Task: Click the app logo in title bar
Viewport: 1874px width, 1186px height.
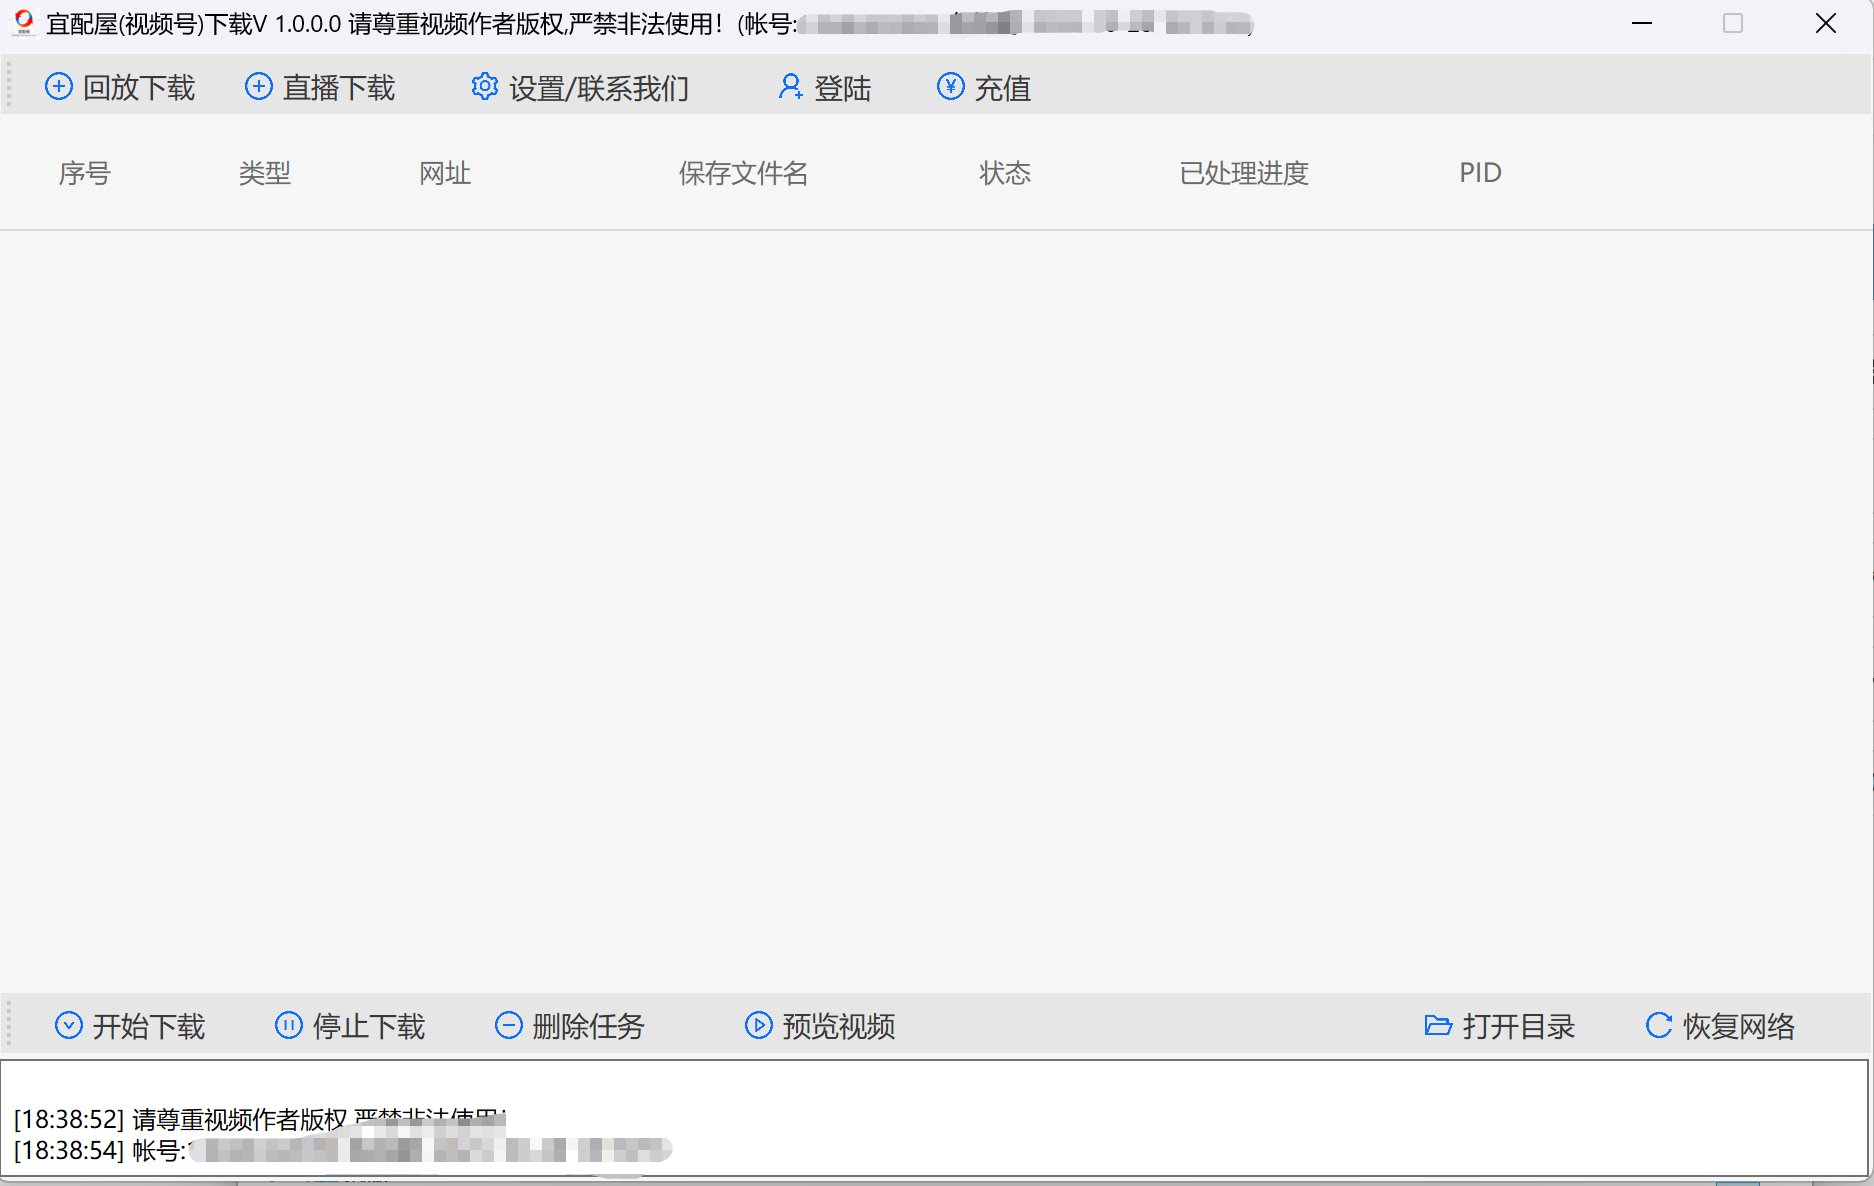Action: tap(24, 23)
